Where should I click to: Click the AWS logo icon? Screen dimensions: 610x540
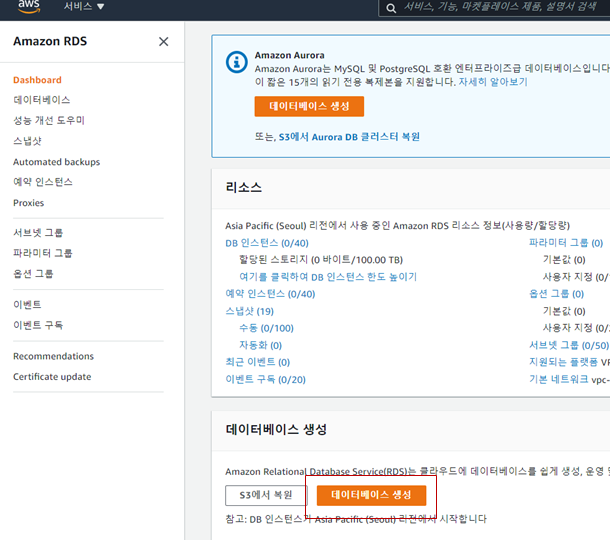(x=29, y=7)
